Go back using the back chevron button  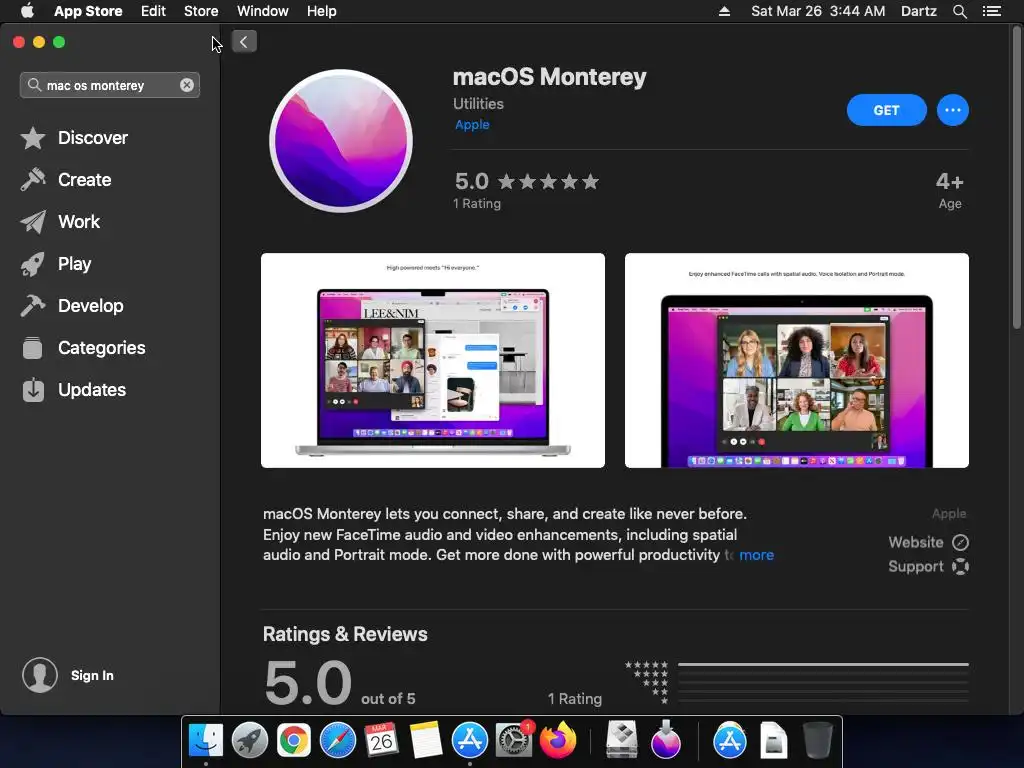click(x=244, y=42)
